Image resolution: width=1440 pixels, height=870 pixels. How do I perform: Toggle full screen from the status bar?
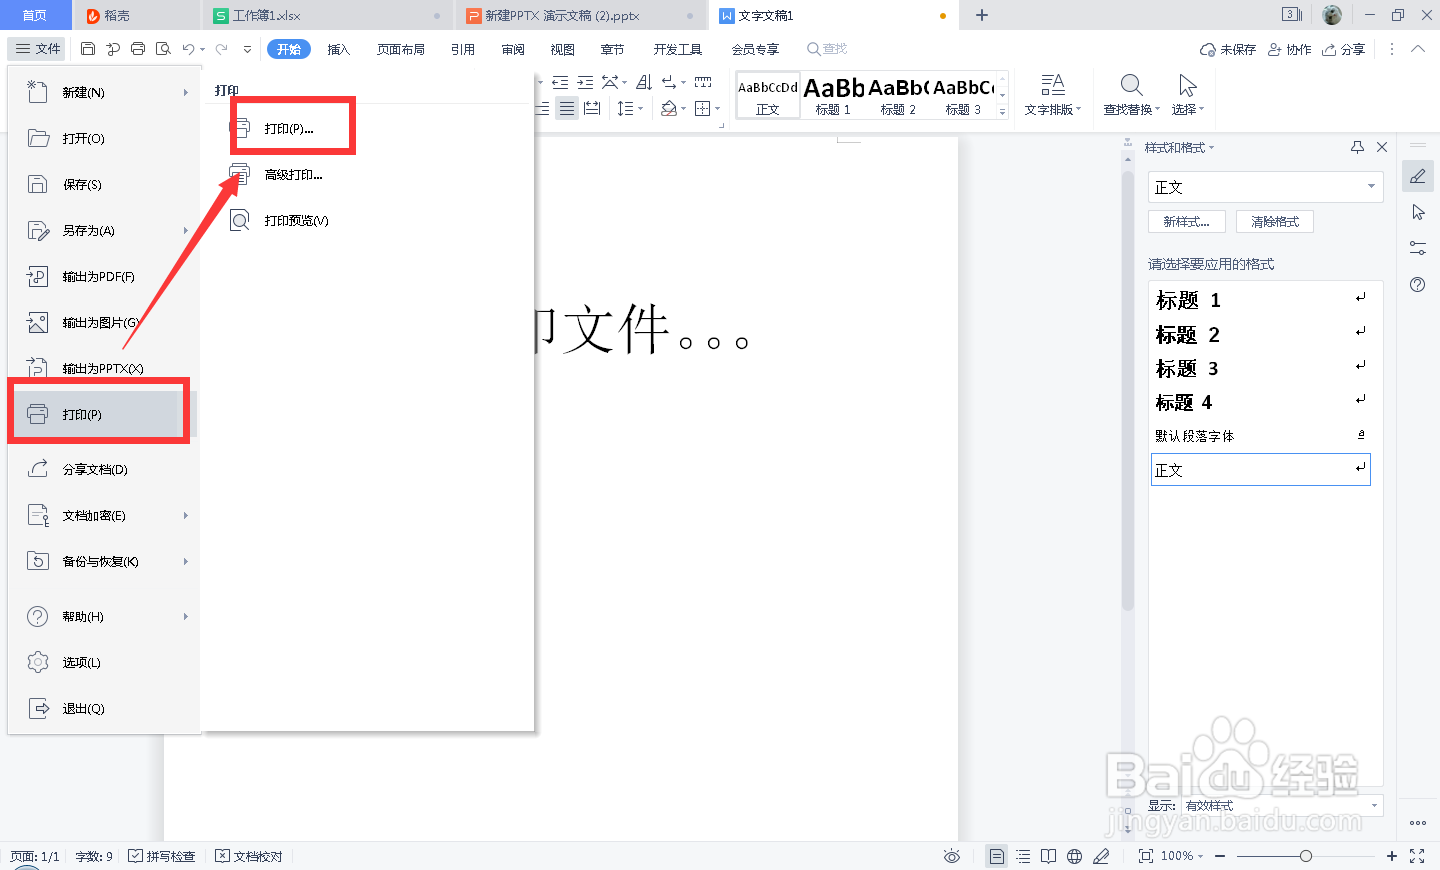[1419, 856]
